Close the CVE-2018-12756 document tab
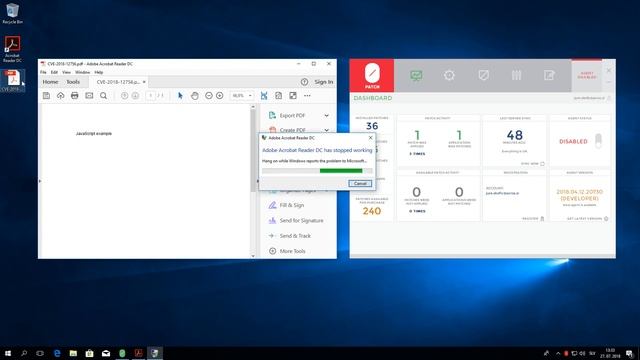The width and height of the screenshot is (640, 360). click(144, 82)
